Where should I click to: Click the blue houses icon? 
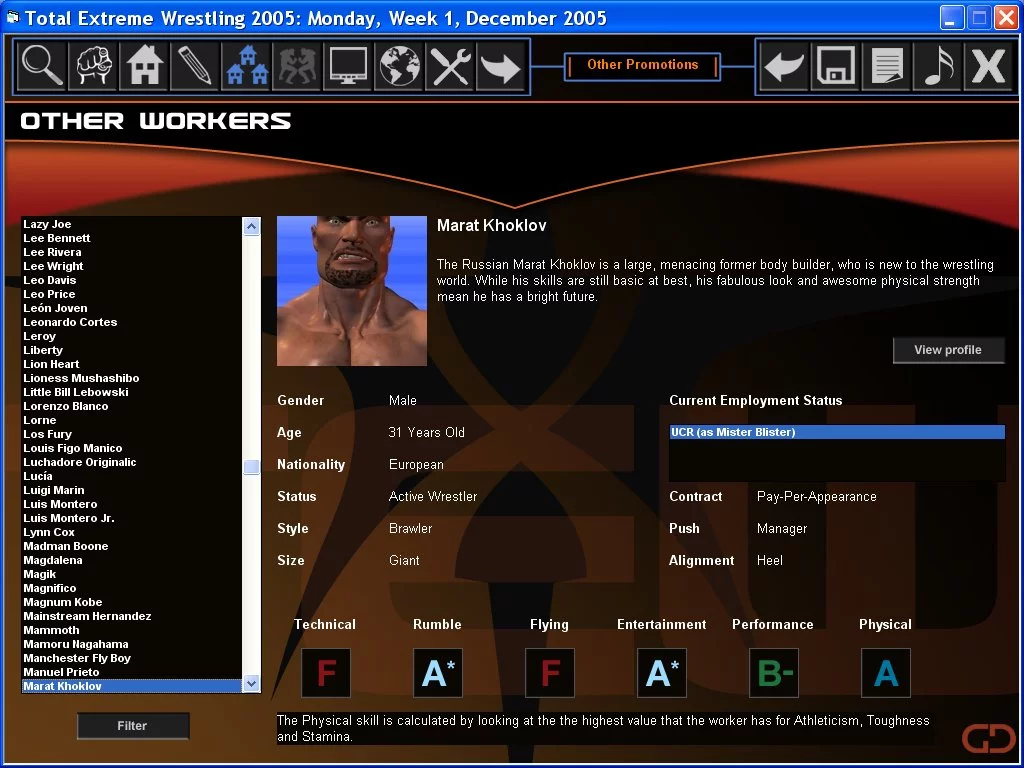[246, 65]
